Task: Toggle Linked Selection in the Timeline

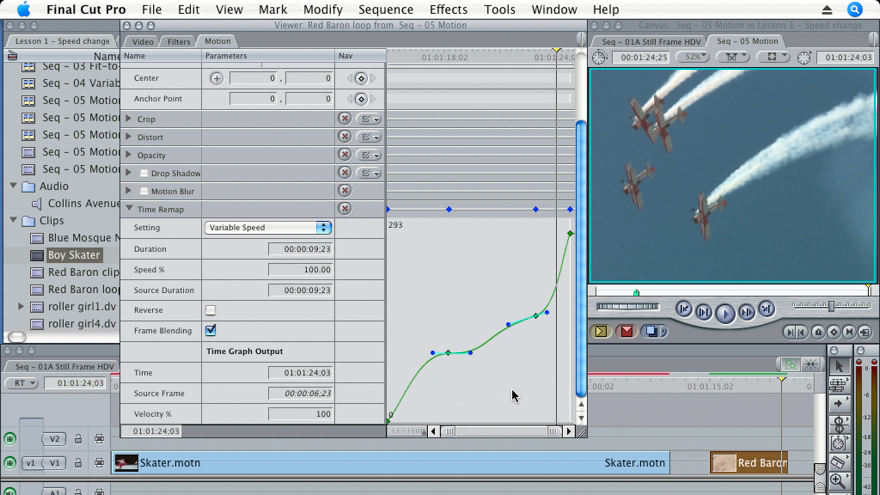Action: point(790,365)
